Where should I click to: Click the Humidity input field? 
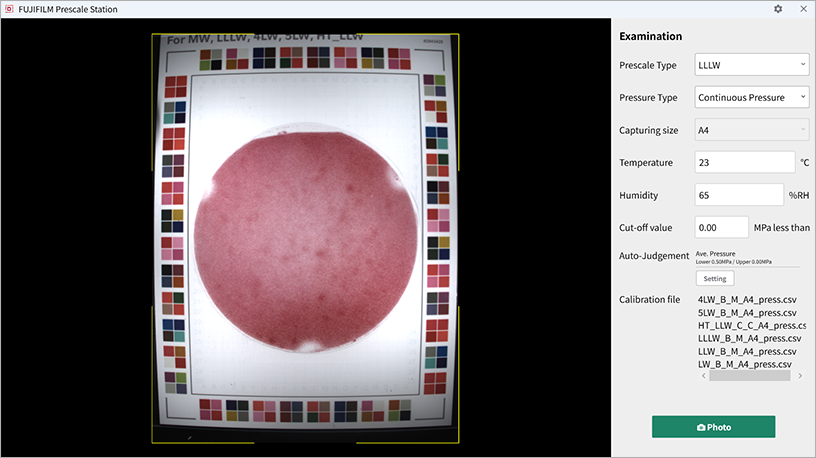[x=738, y=195]
